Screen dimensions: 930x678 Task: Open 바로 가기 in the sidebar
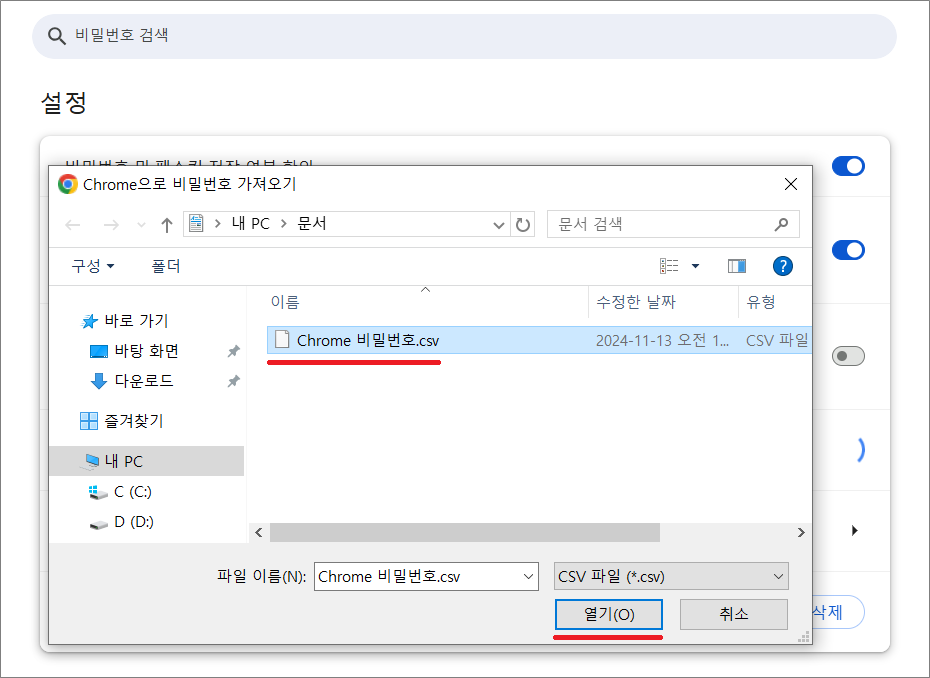[136, 321]
